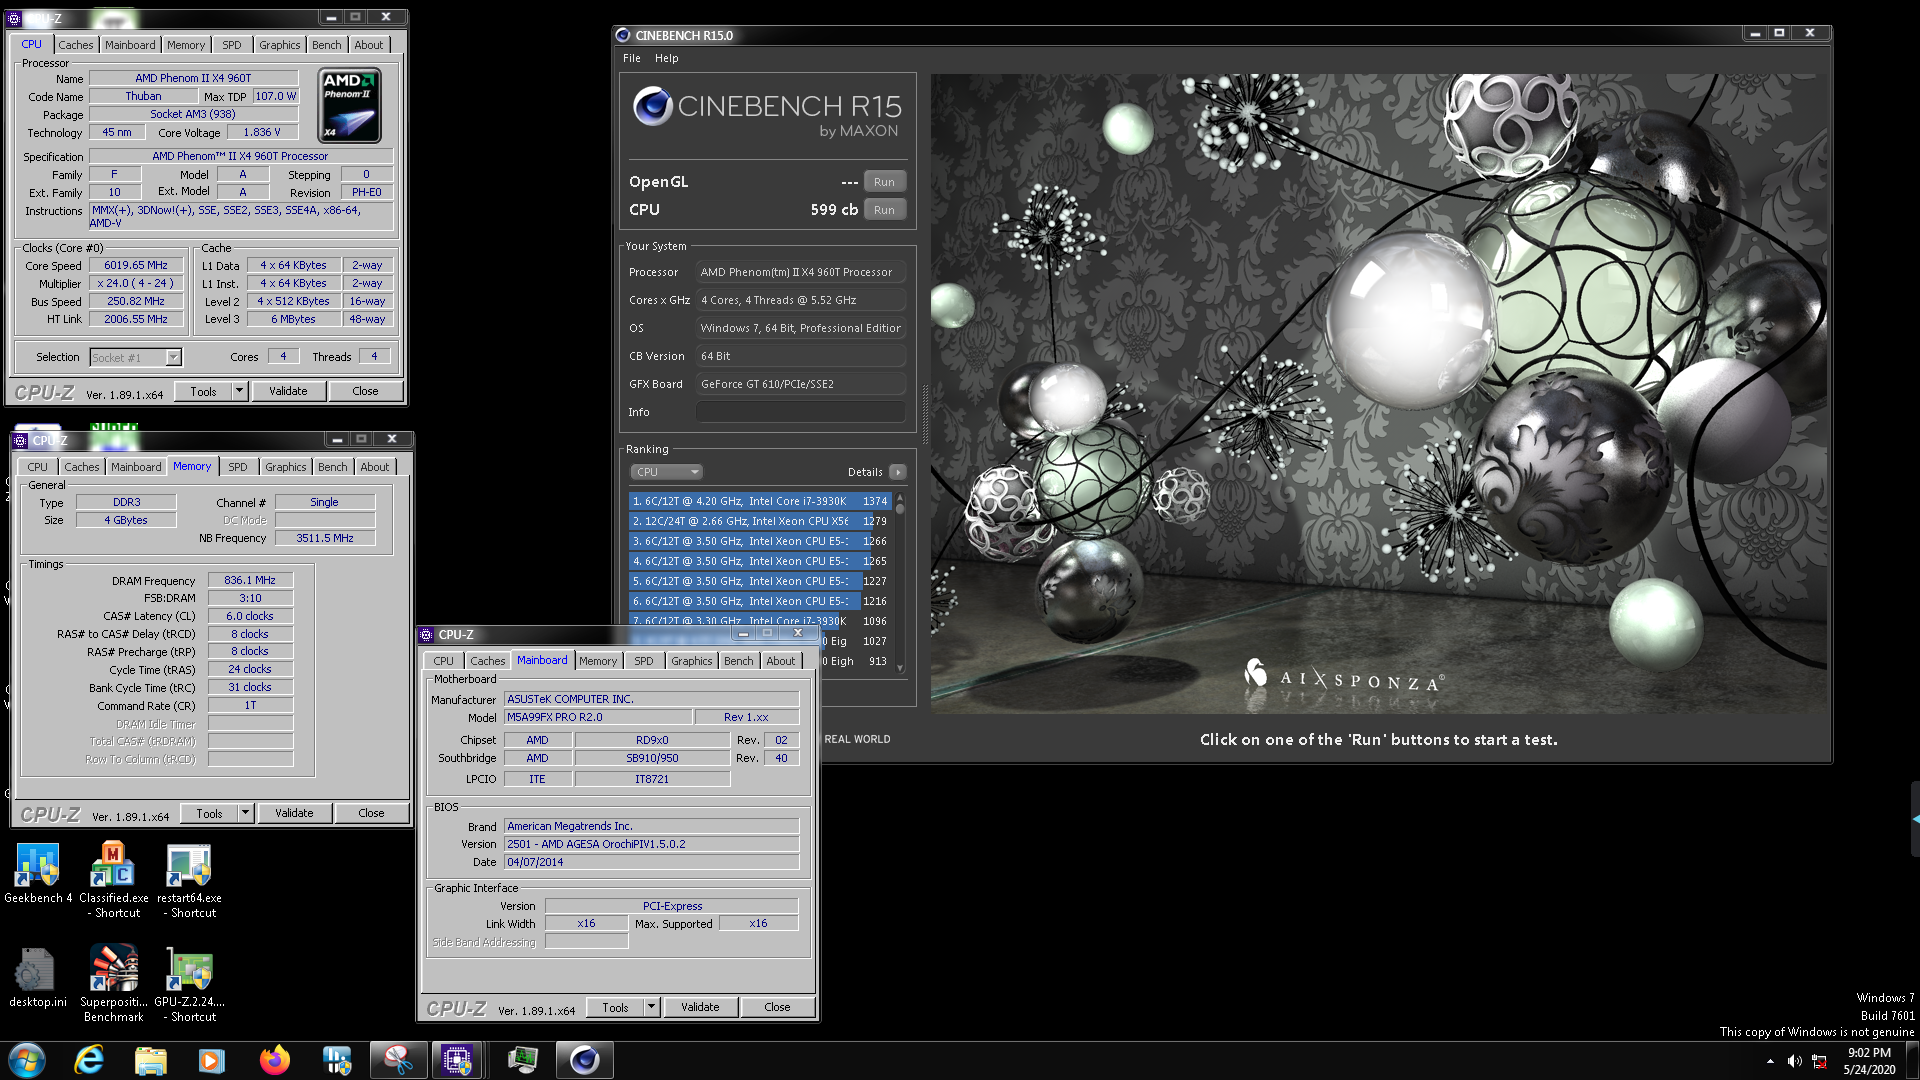
Task: Click Tools button in the CPU-Z Mainboard window
Action: [615, 1007]
